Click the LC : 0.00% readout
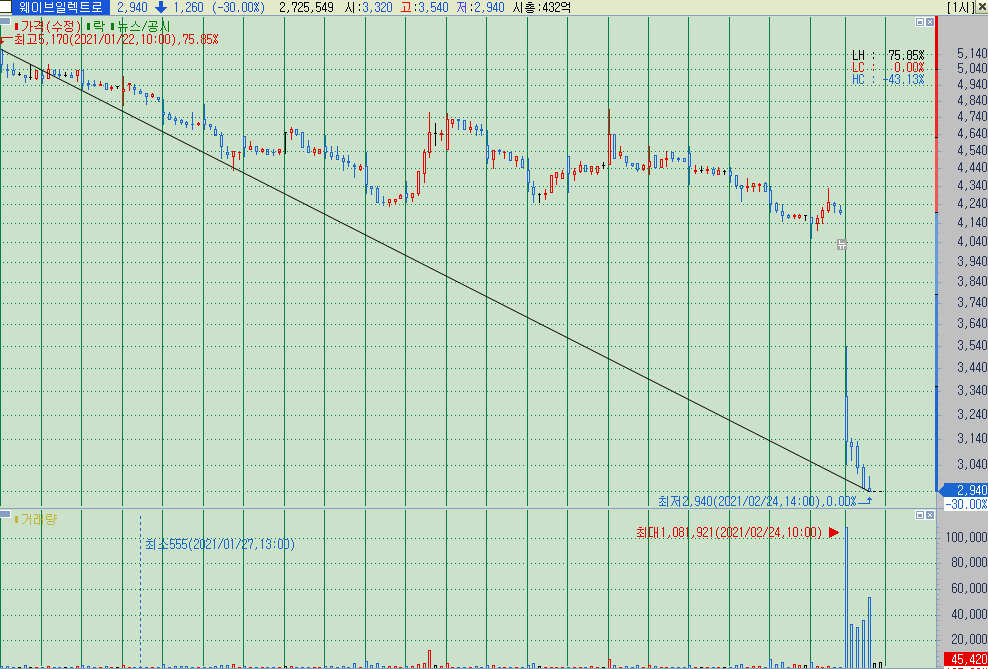The width and height of the screenshot is (988, 669). [888, 67]
